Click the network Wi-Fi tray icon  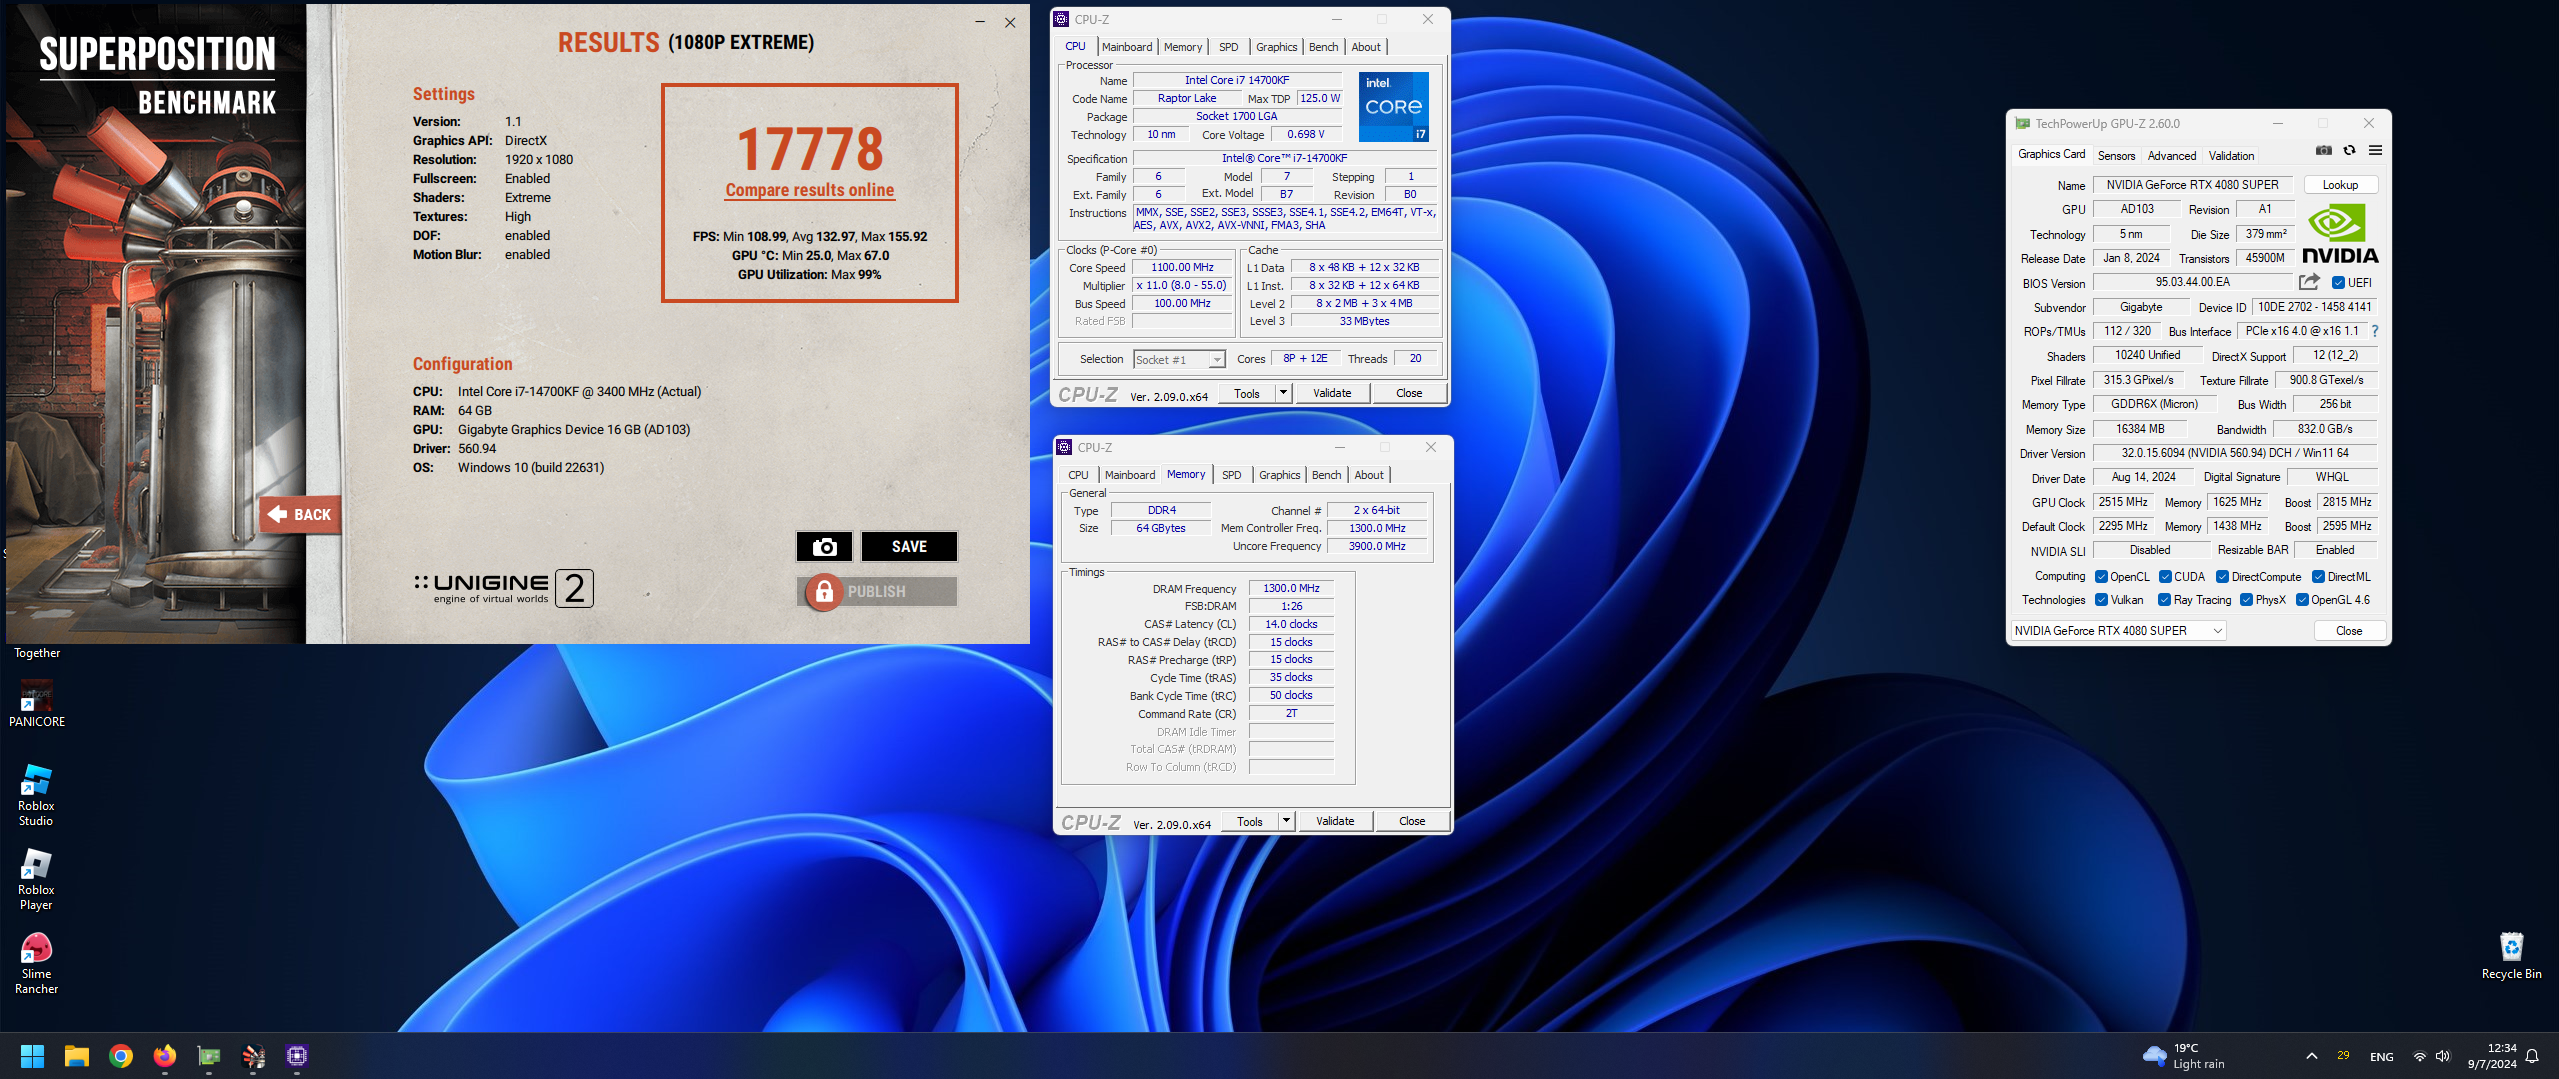(x=2419, y=1056)
